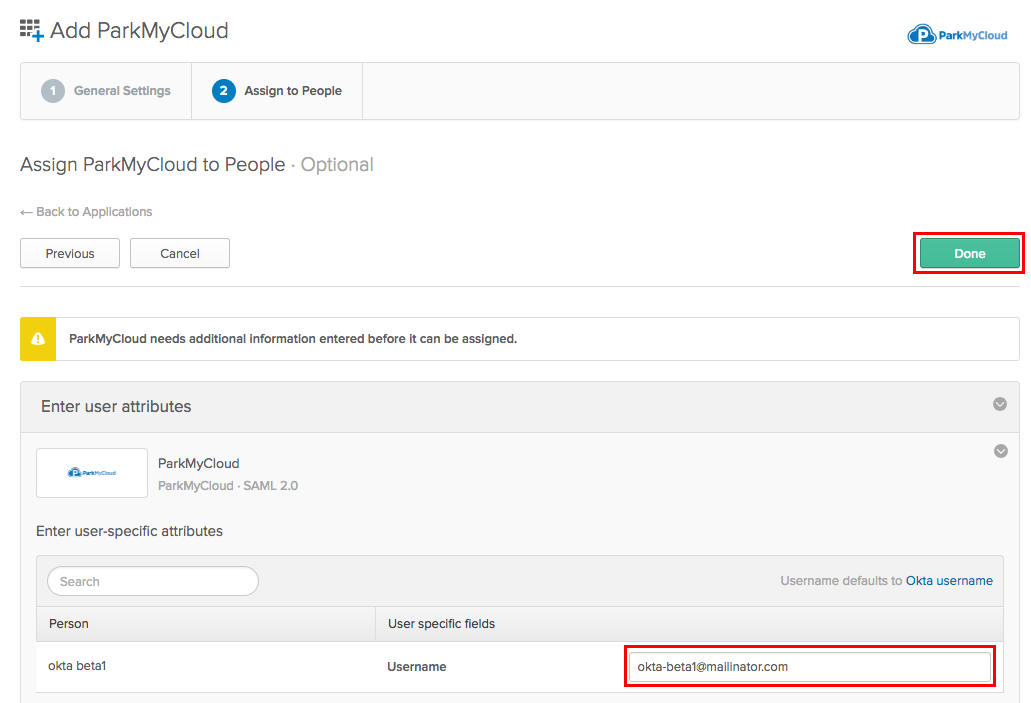Click the ParkMyCloud app name text
The image size is (1031, 703).
click(x=199, y=464)
